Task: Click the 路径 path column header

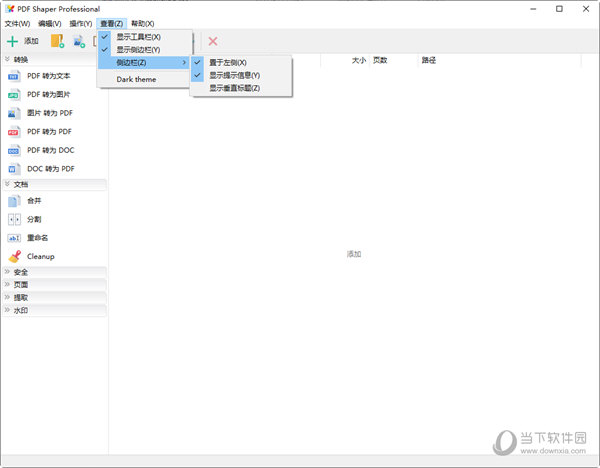Action: pyautogui.click(x=429, y=60)
